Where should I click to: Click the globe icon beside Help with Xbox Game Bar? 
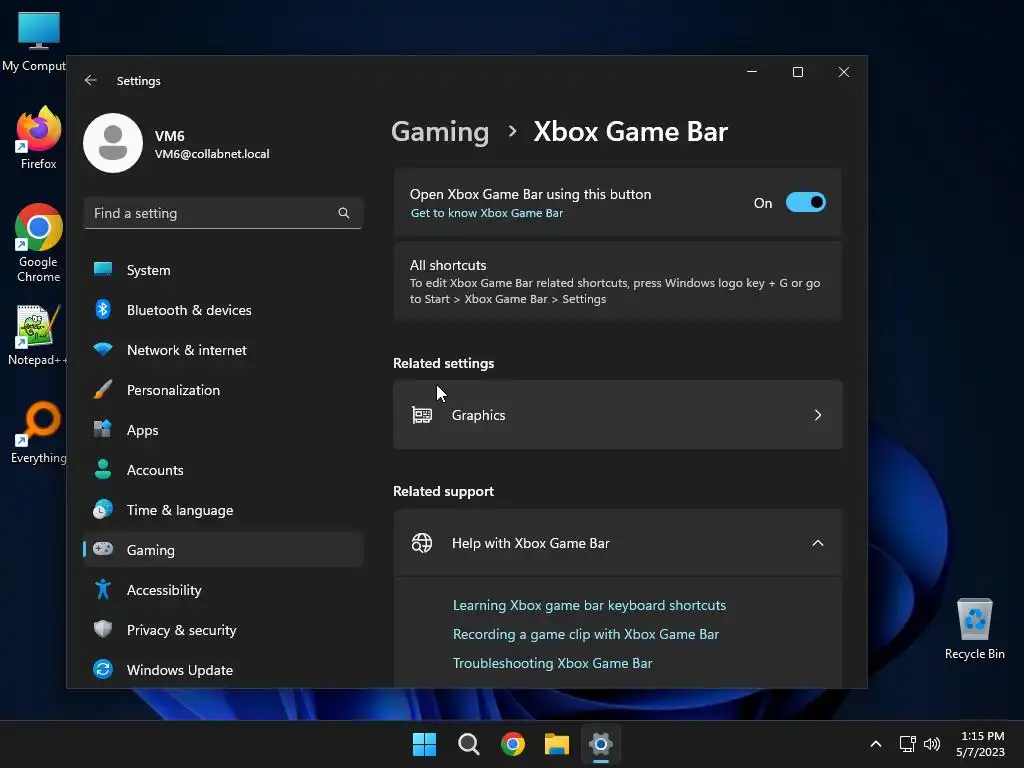(x=422, y=543)
